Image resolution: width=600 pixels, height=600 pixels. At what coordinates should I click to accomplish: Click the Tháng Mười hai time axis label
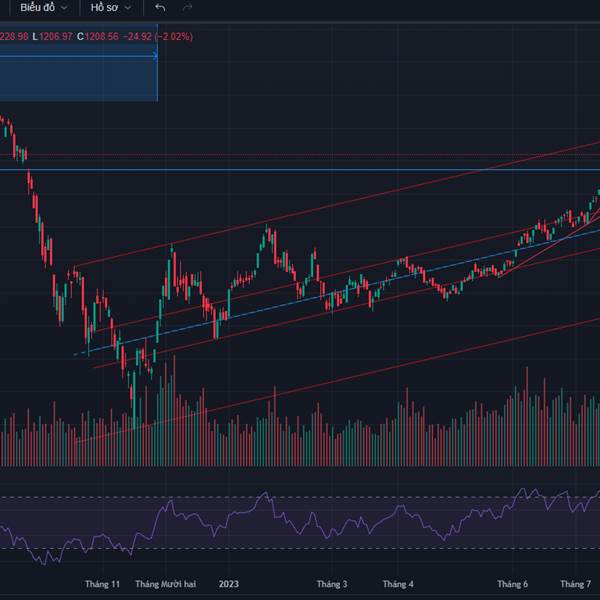pyautogui.click(x=166, y=584)
